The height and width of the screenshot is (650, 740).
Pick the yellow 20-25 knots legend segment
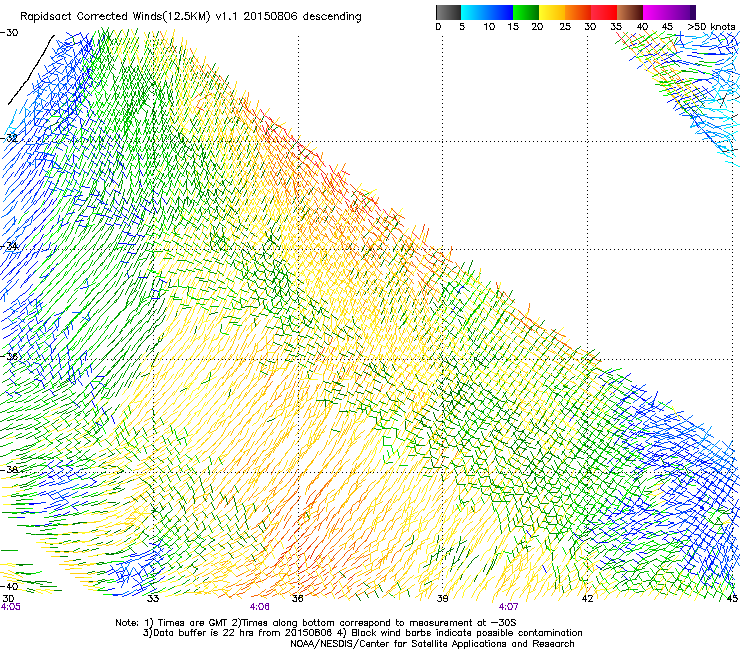pos(552,12)
